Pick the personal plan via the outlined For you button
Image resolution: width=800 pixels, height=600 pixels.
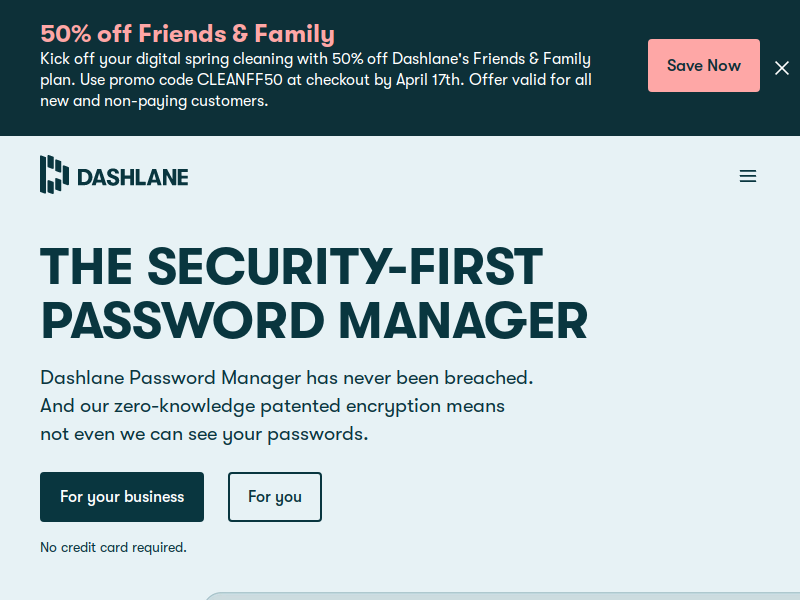point(275,497)
